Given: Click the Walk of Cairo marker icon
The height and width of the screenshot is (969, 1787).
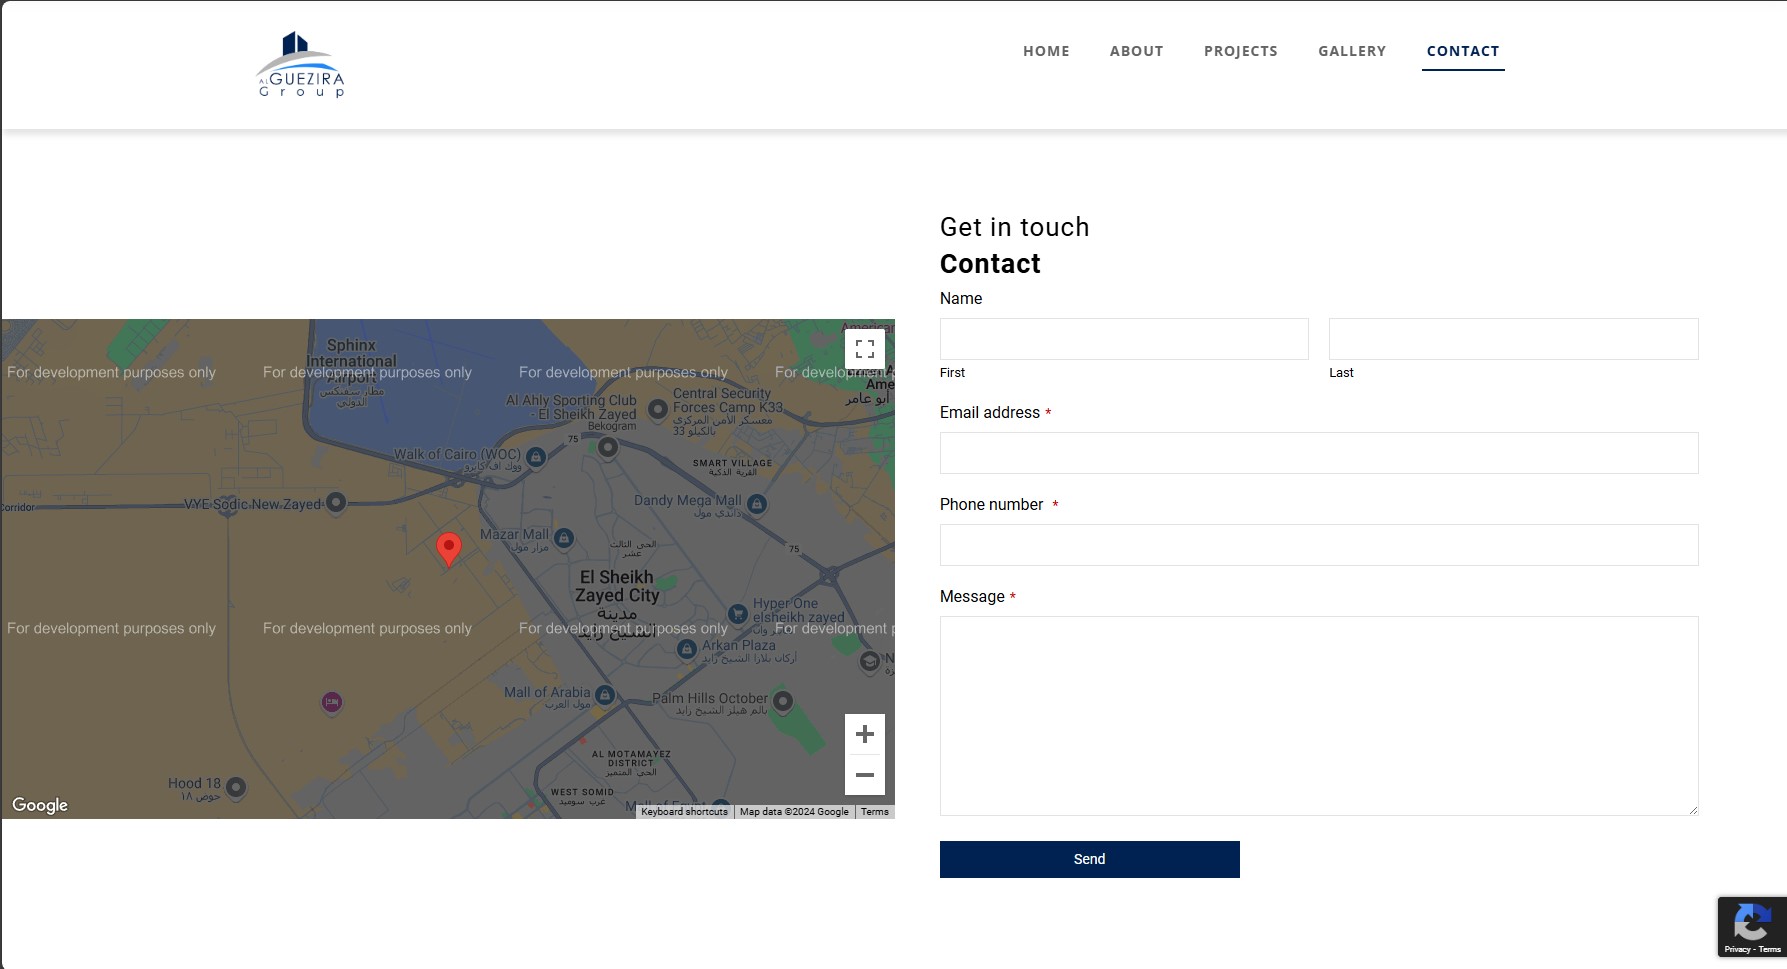Looking at the screenshot, I should [x=536, y=457].
